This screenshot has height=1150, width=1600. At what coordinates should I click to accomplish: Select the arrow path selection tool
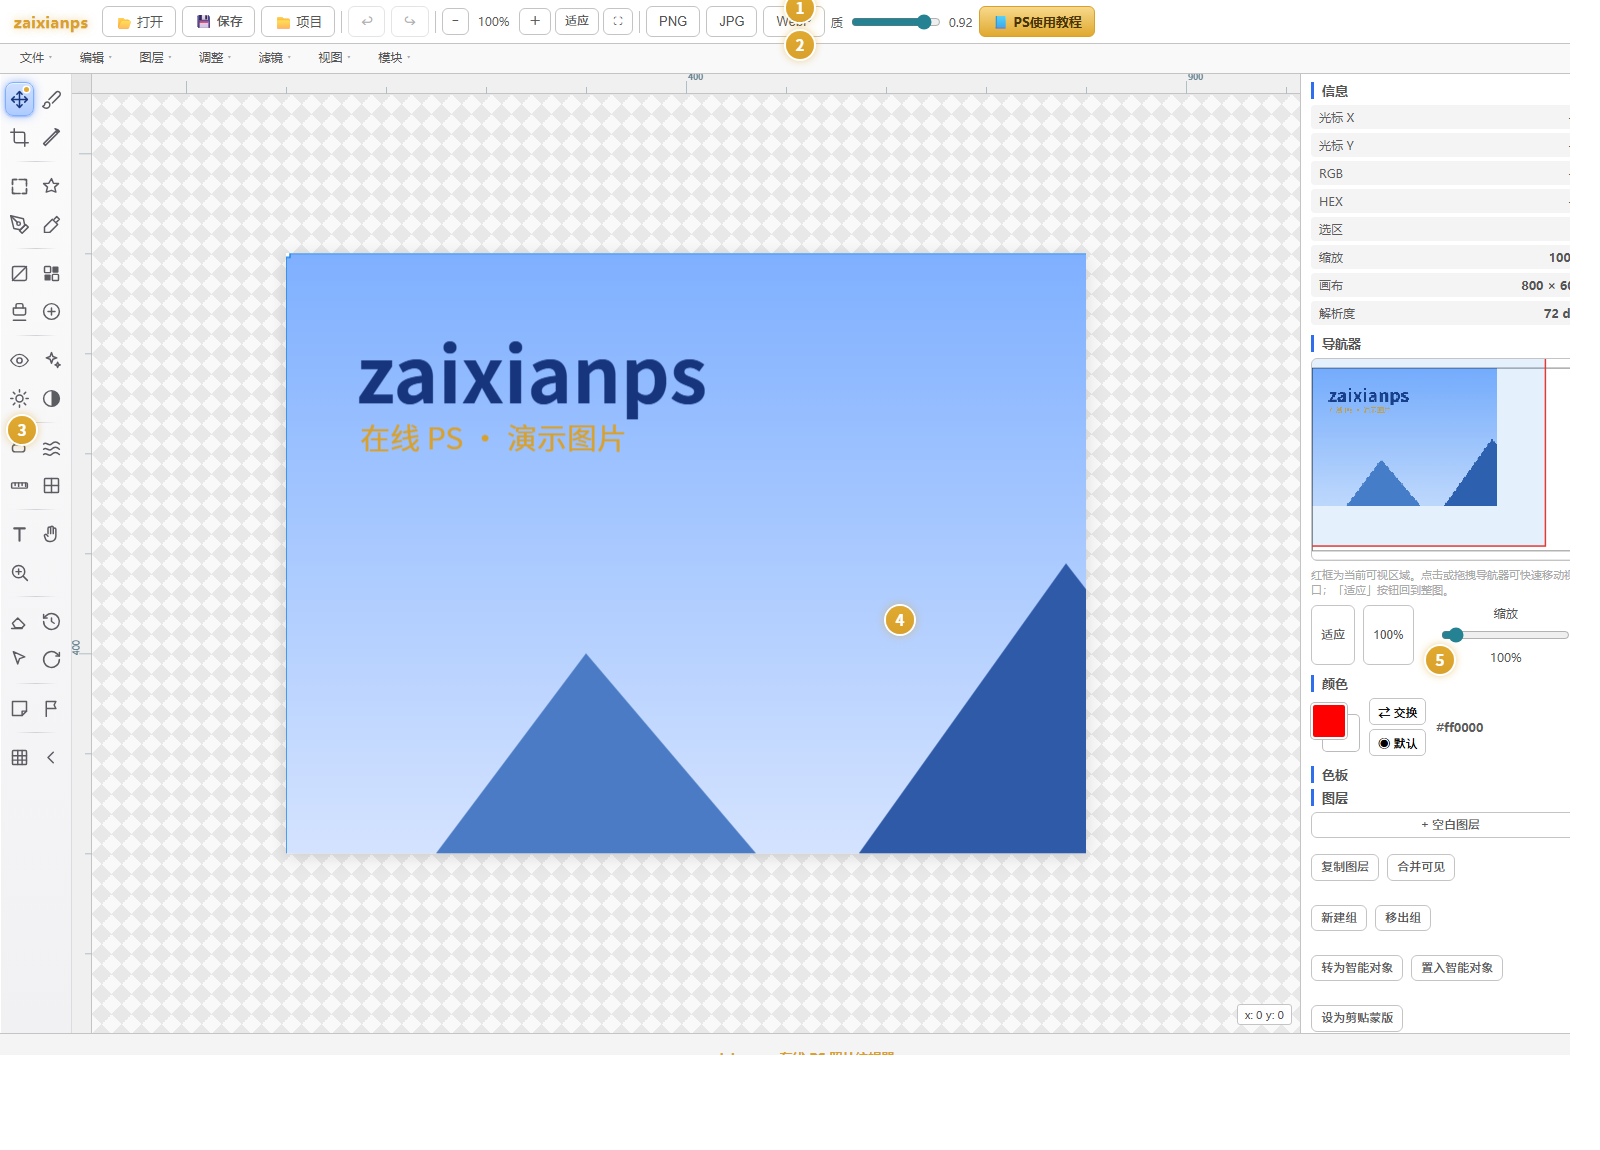point(19,659)
